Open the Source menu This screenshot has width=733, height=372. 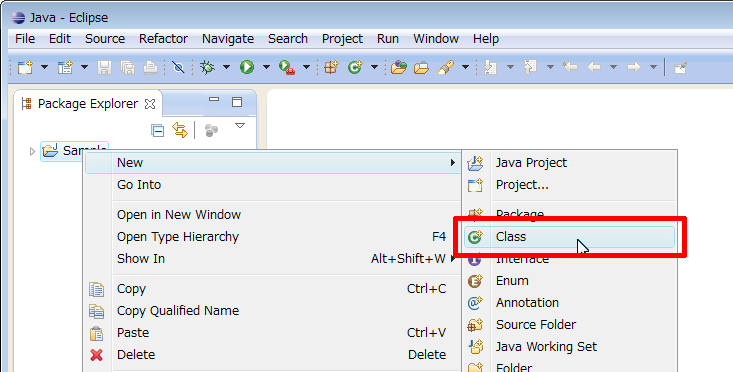(x=105, y=39)
